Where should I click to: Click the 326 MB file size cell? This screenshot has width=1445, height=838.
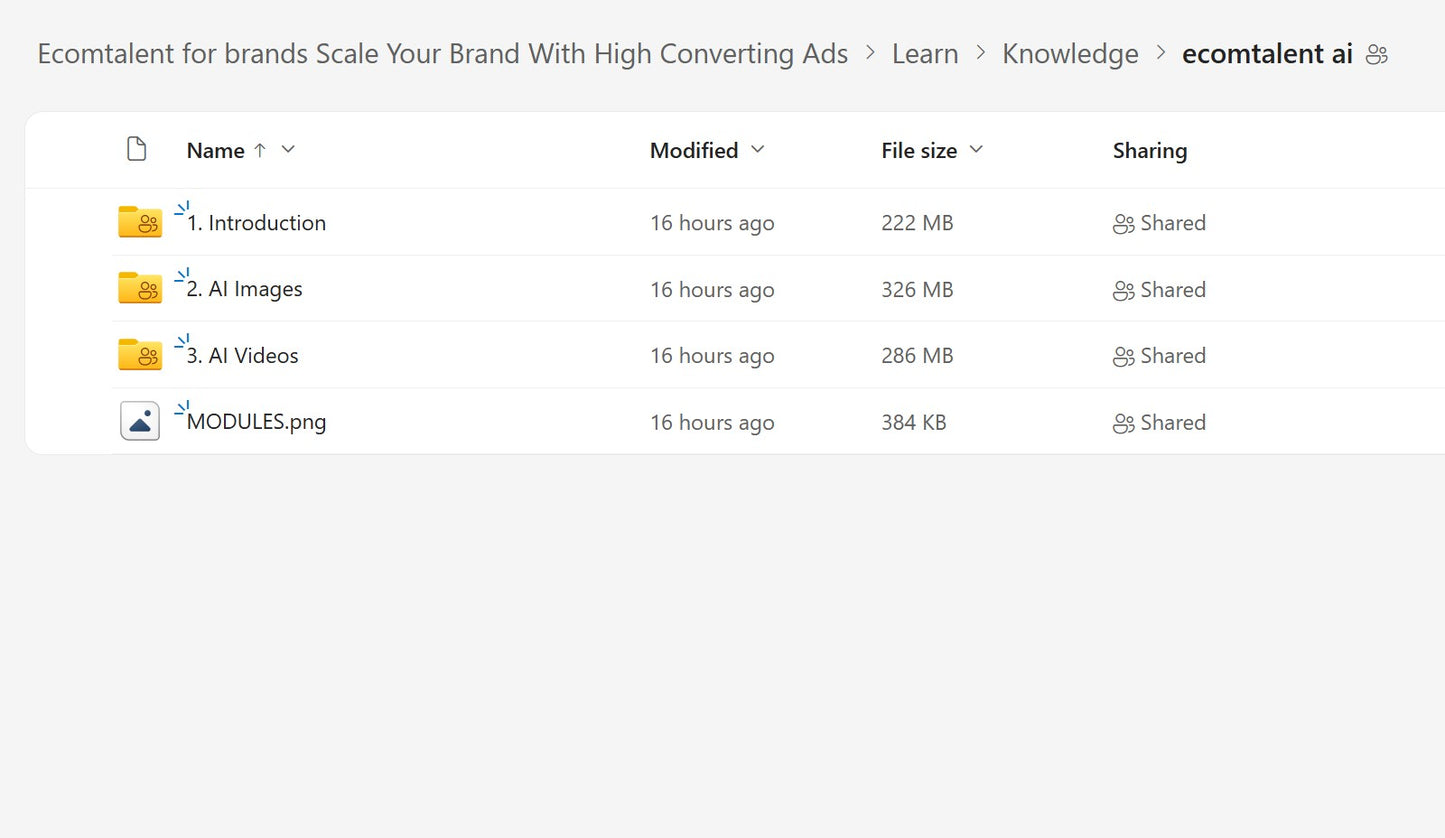[917, 290]
